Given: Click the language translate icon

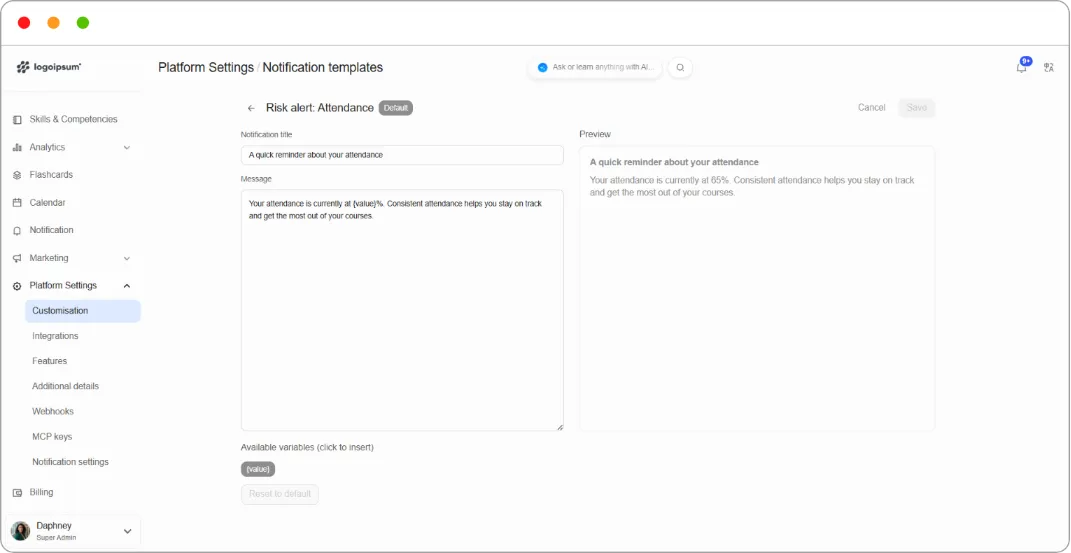Looking at the screenshot, I should coord(1048,68).
